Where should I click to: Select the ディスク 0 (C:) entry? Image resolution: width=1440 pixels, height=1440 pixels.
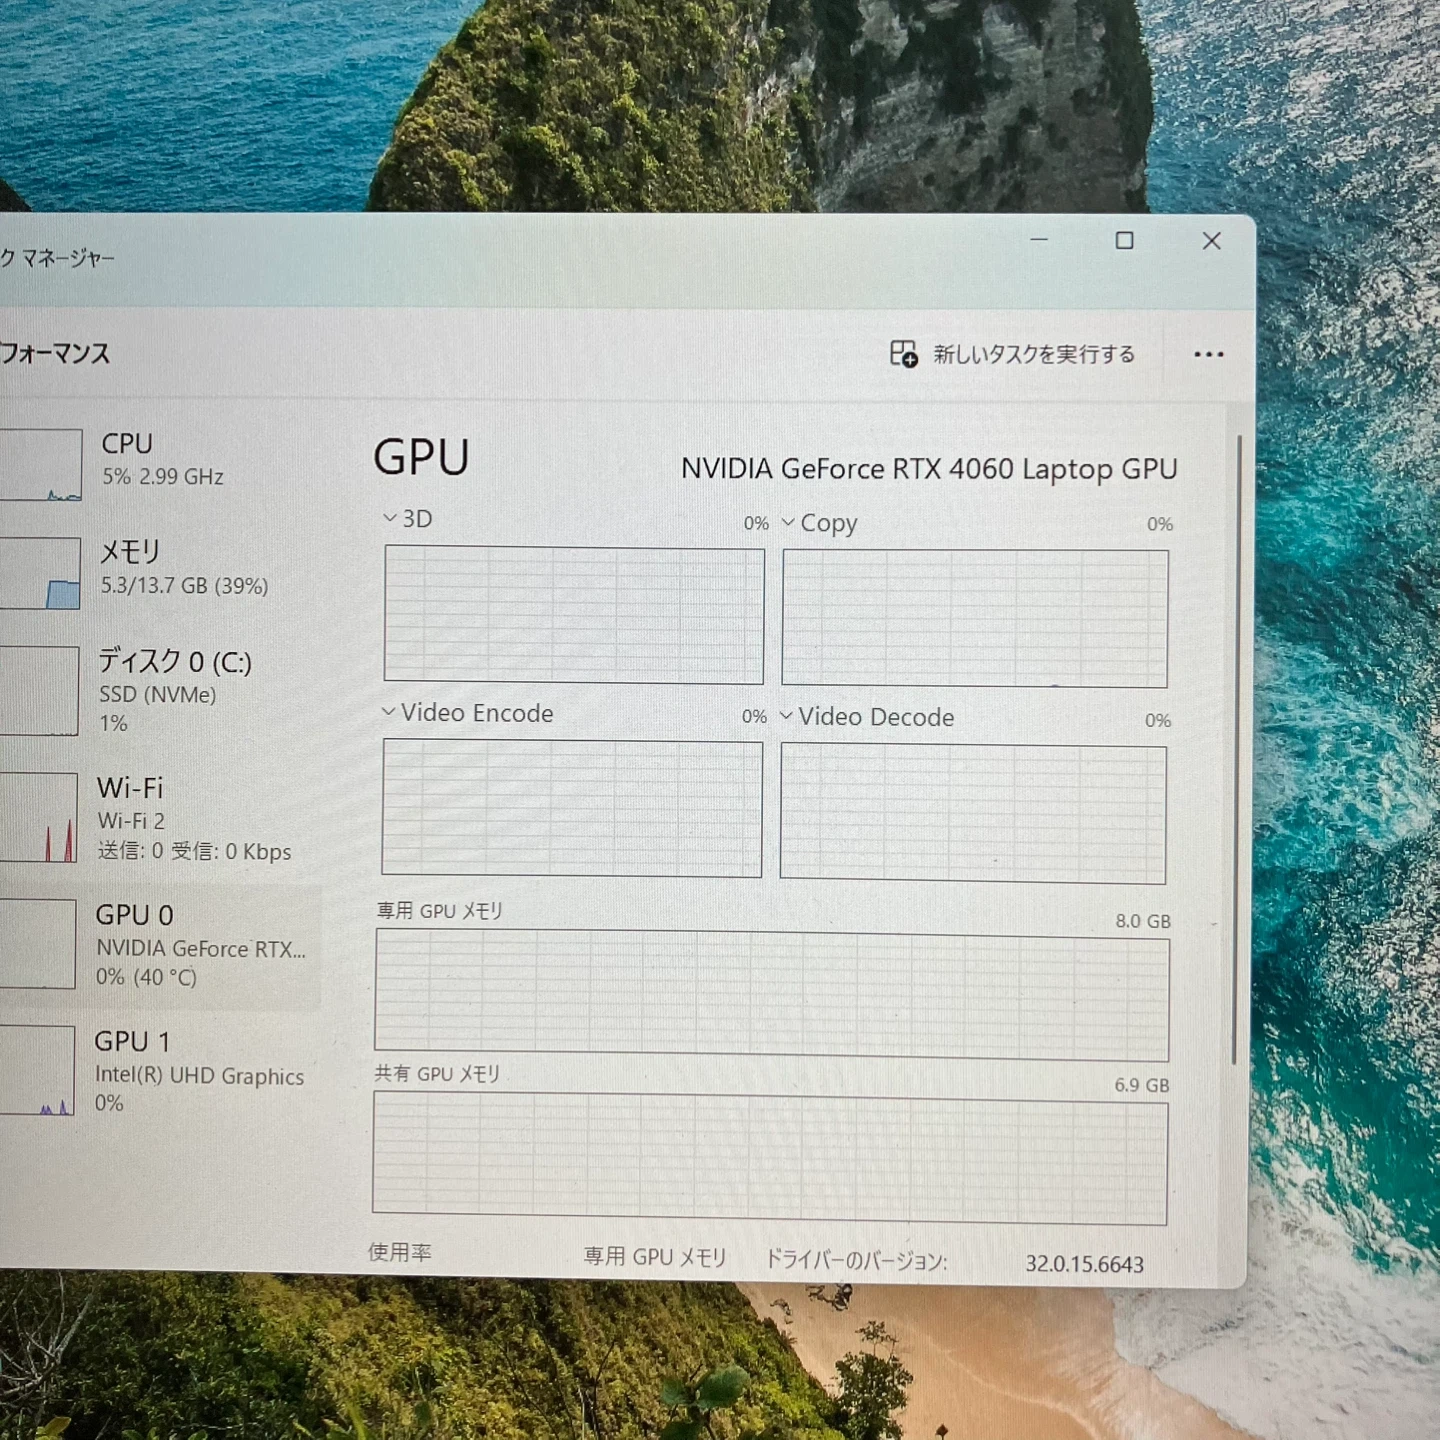point(160,690)
